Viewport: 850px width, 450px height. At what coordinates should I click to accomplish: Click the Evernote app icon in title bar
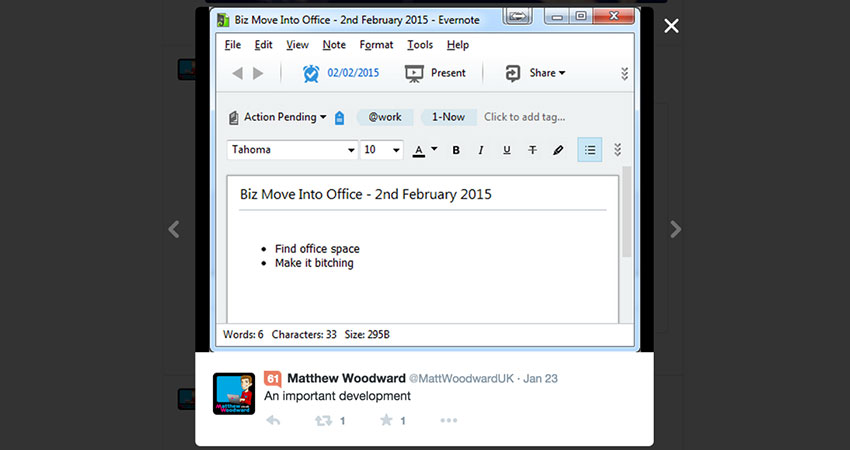pos(223,20)
